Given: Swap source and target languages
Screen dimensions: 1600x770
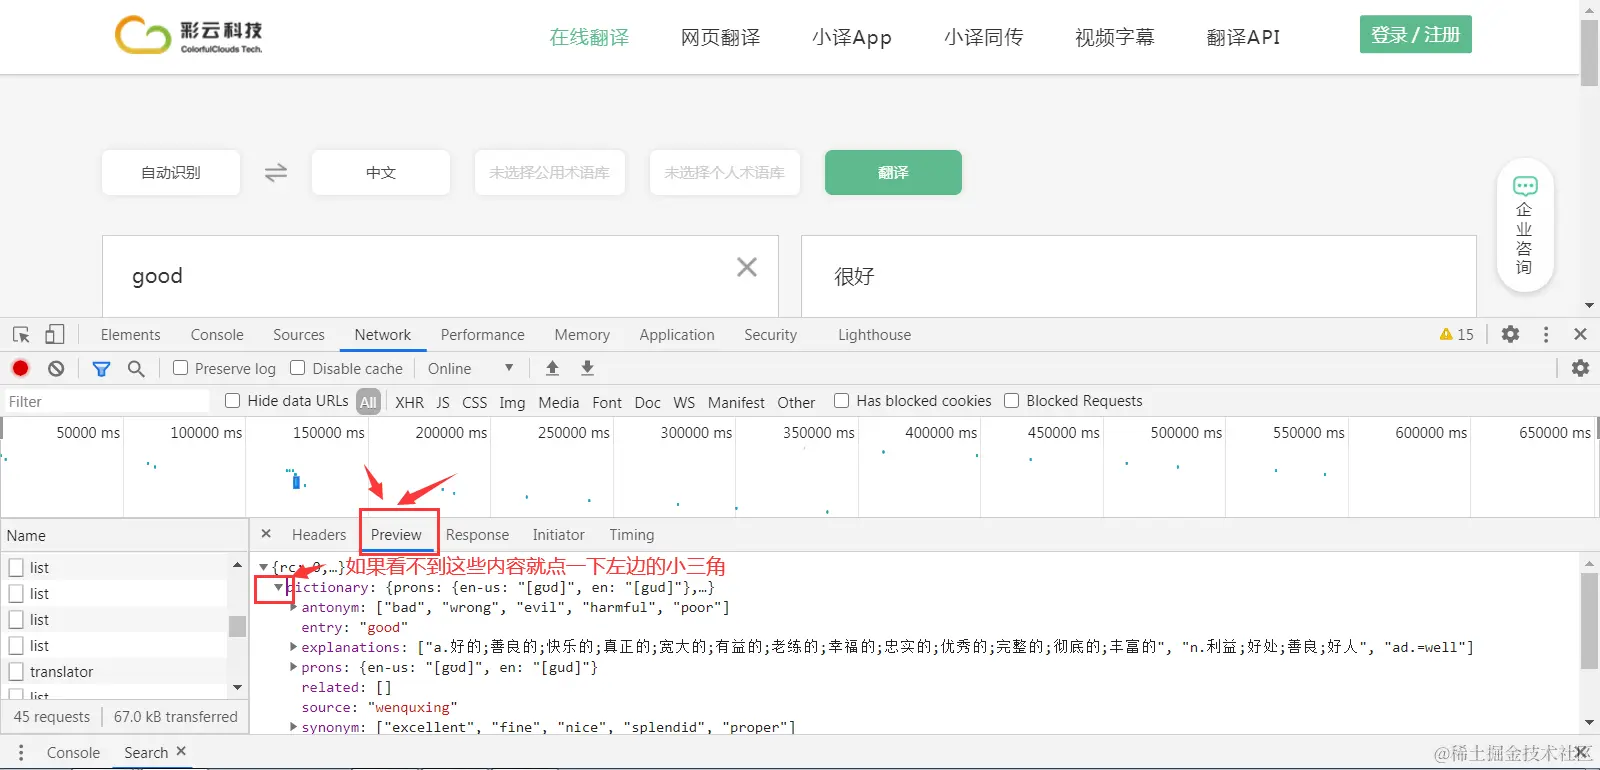Looking at the screenshot, I should pos(276,173).
